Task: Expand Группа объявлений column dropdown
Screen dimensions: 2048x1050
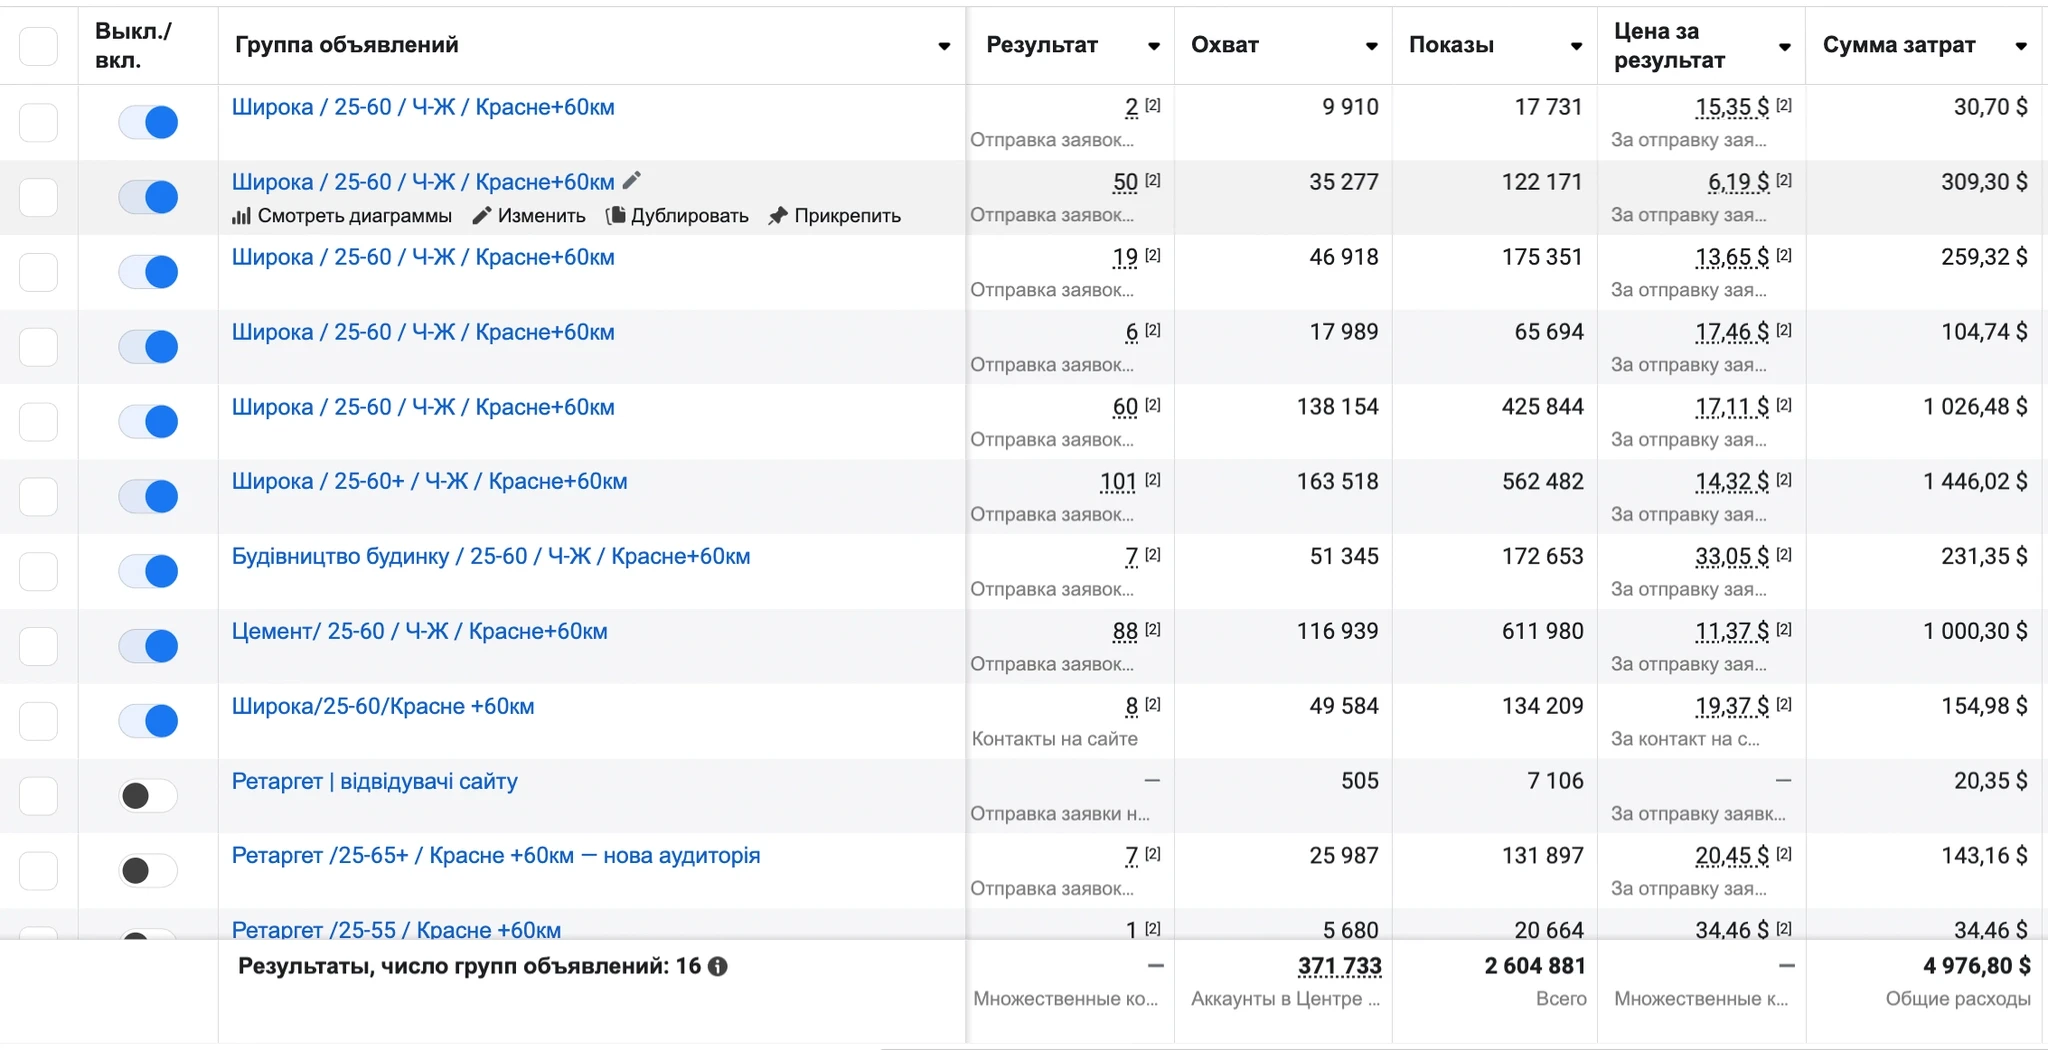Action: click(944, 46)
